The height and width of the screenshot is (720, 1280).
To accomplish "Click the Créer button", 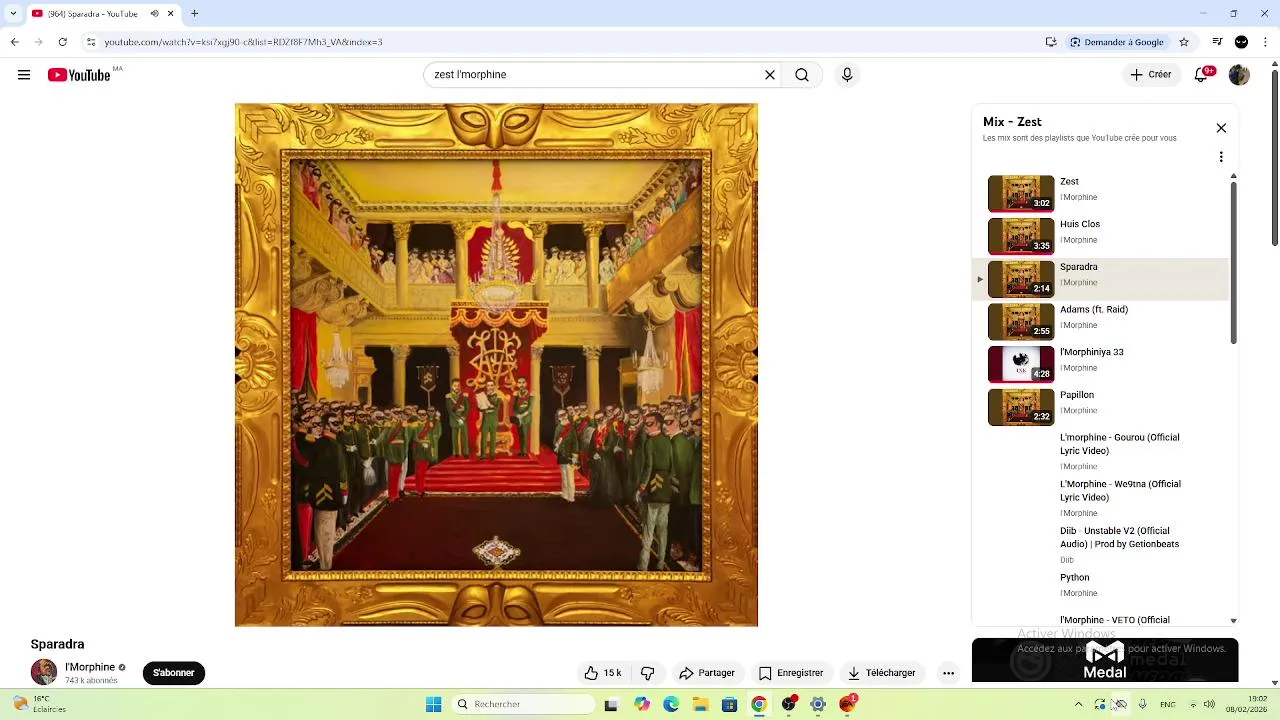I will [x=1151, y=75].
